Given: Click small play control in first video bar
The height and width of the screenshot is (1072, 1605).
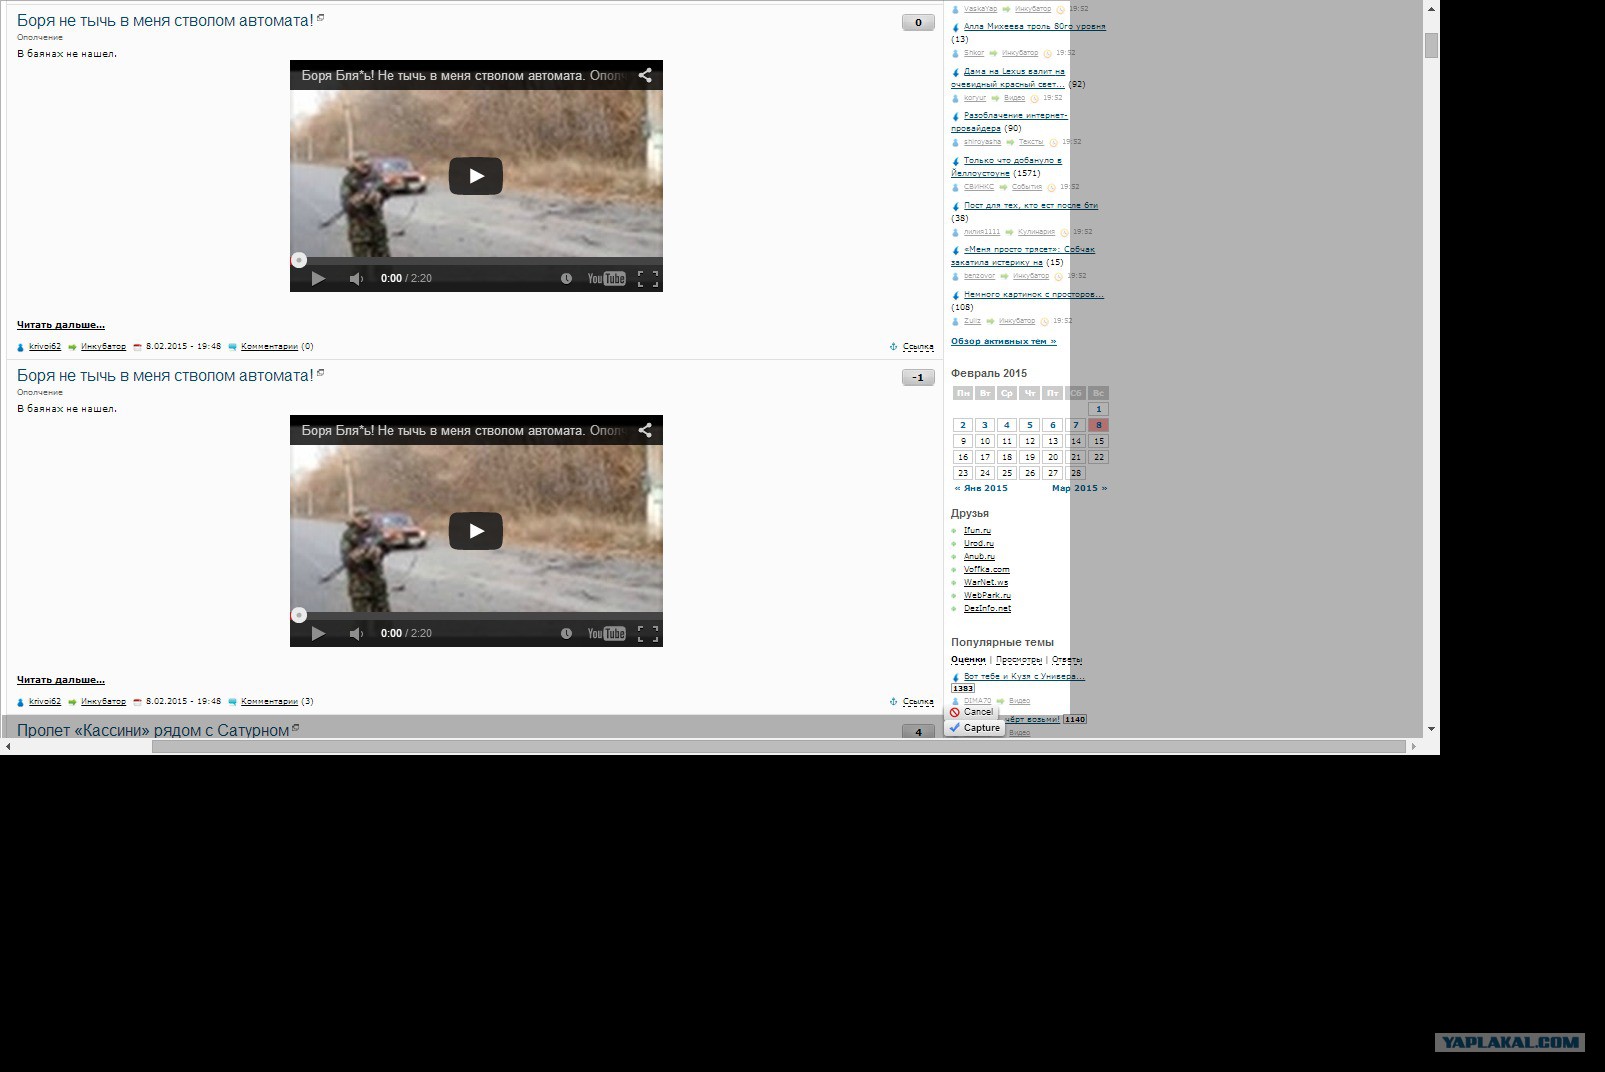Looking at the screenshot, I should click(x=318, y=278).
